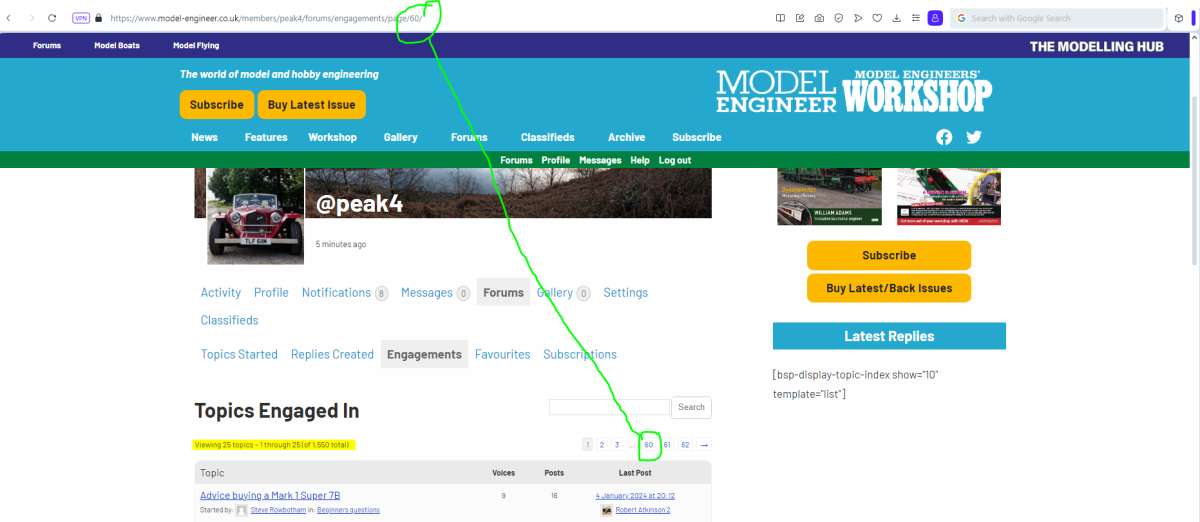
Task: Open the Workshop navigation item
Action: [332, 137]
